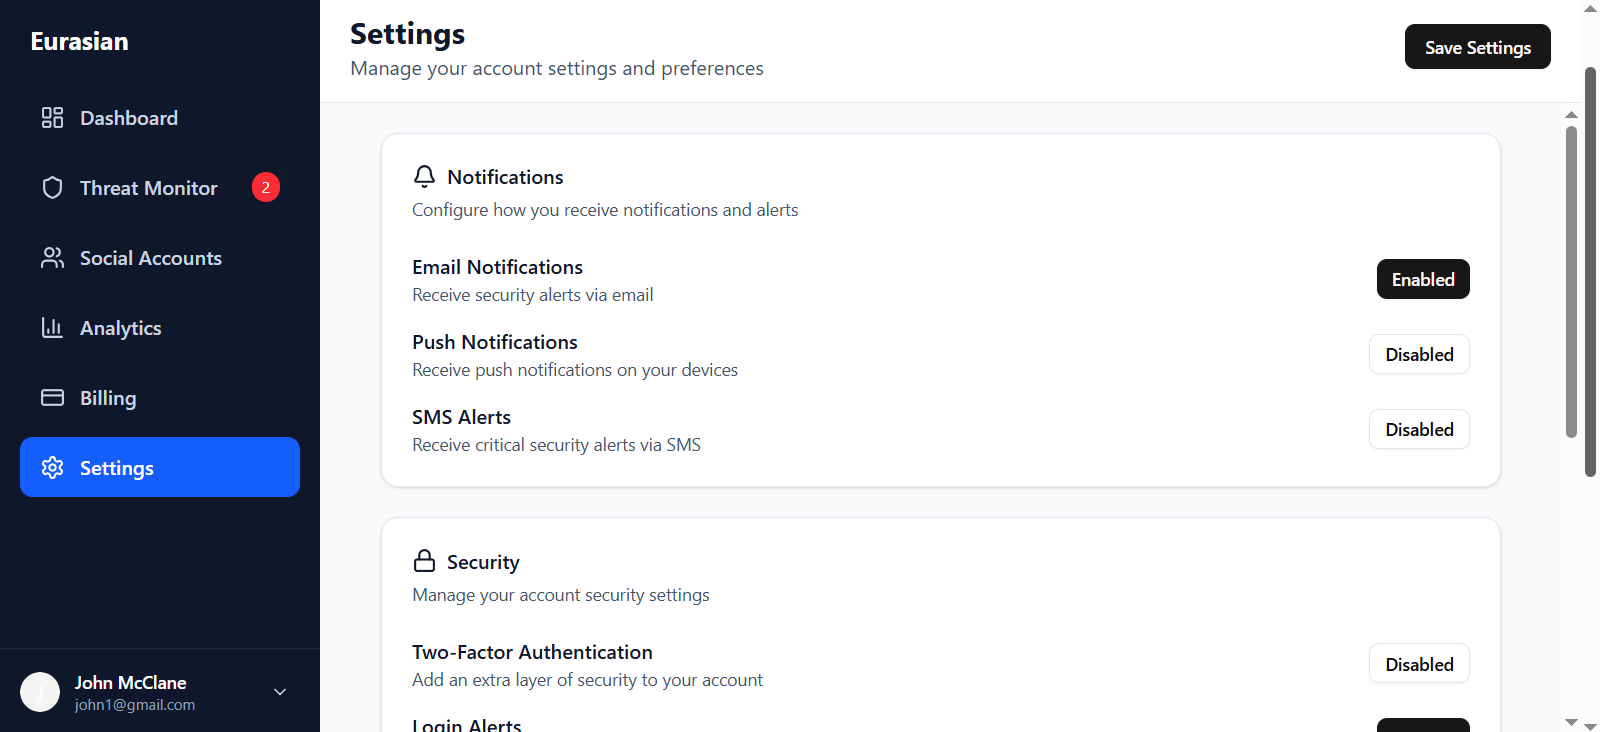Click the Social Accounts people icon
This screenshot has height=732, width=1600.
pos(52,258)
